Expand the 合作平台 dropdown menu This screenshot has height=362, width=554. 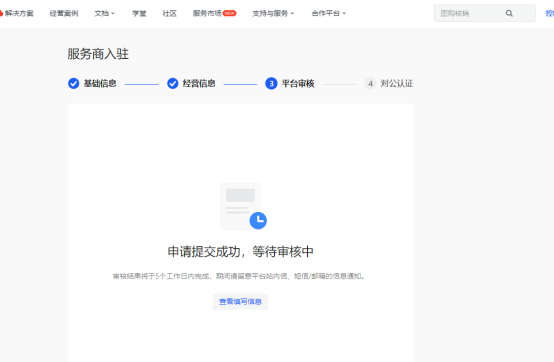click(329, 13)
